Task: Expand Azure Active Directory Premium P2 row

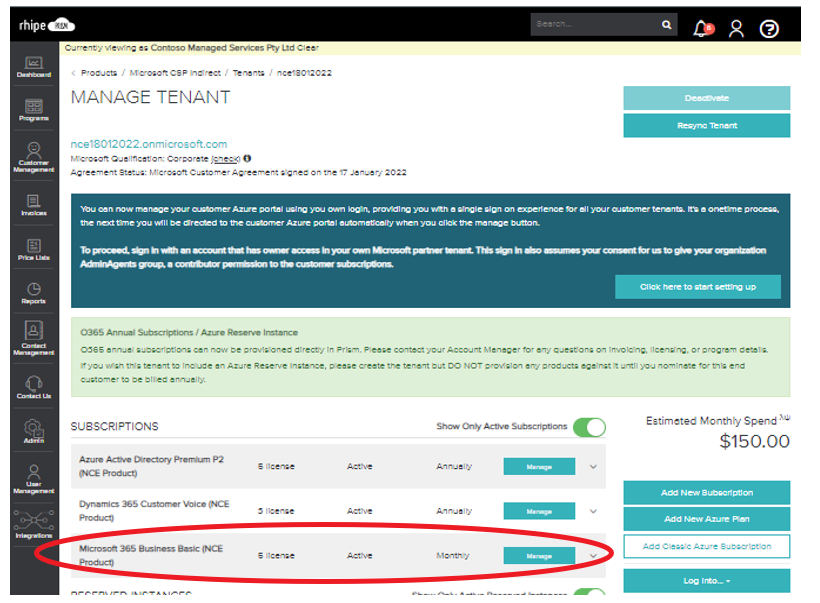Action: tap(593, 467)
